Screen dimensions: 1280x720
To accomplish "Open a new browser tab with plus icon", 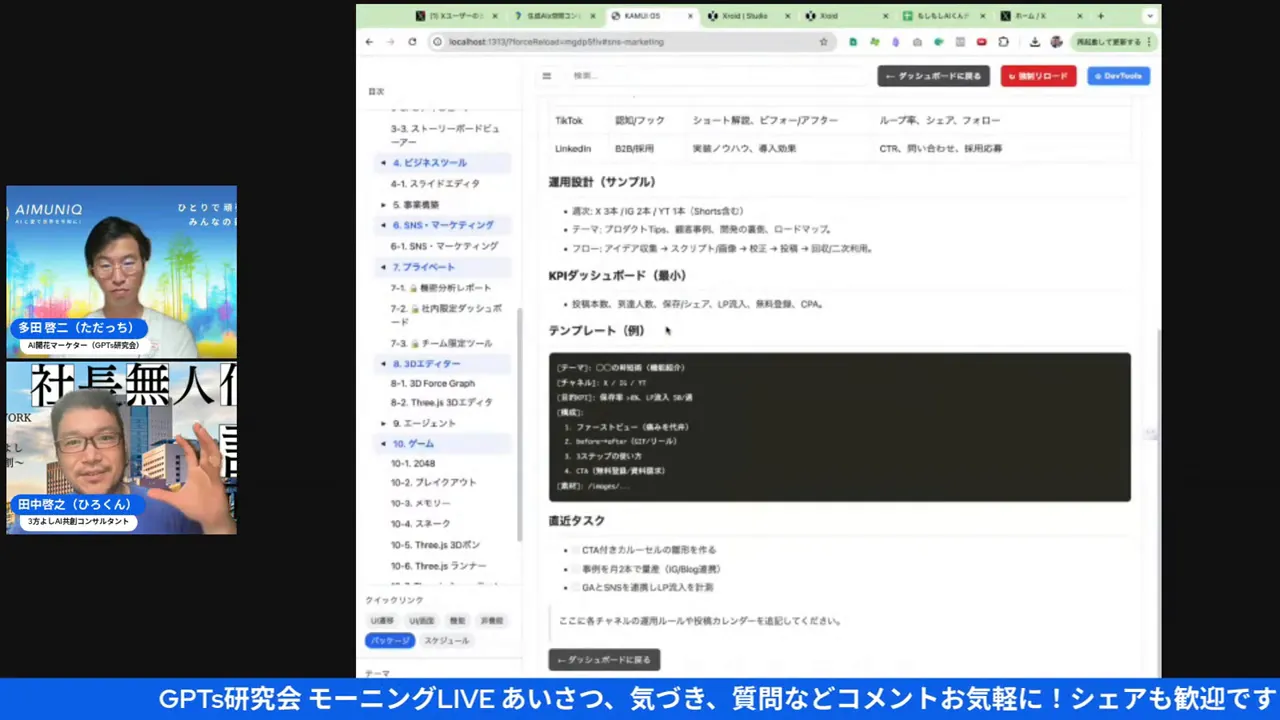I will [1100, 16].
